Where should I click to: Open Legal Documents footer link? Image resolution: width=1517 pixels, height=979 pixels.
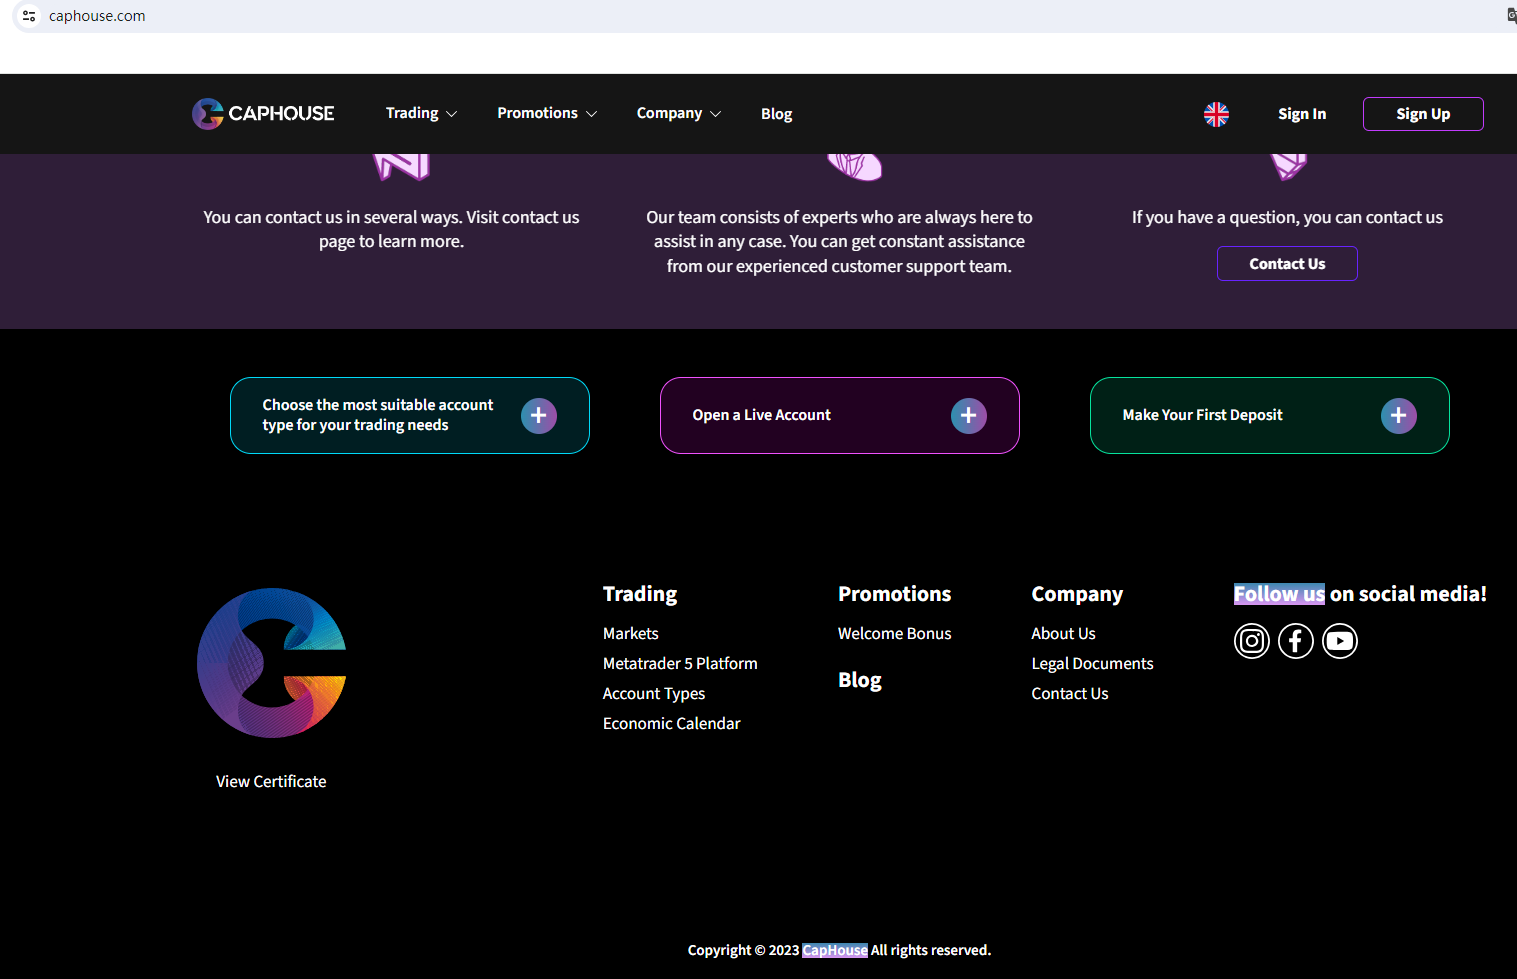point(1092,664)
